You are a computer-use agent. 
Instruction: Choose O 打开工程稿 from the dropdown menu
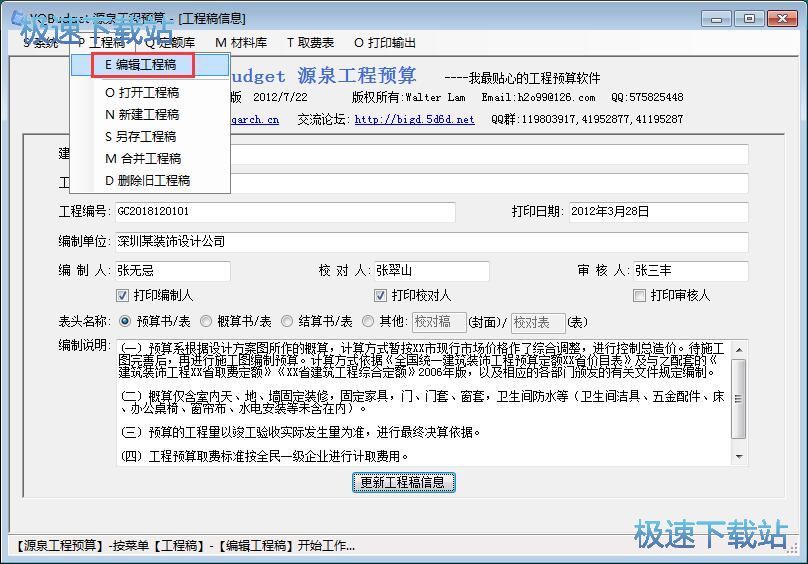pyautogui.click(x=141, y=92)
